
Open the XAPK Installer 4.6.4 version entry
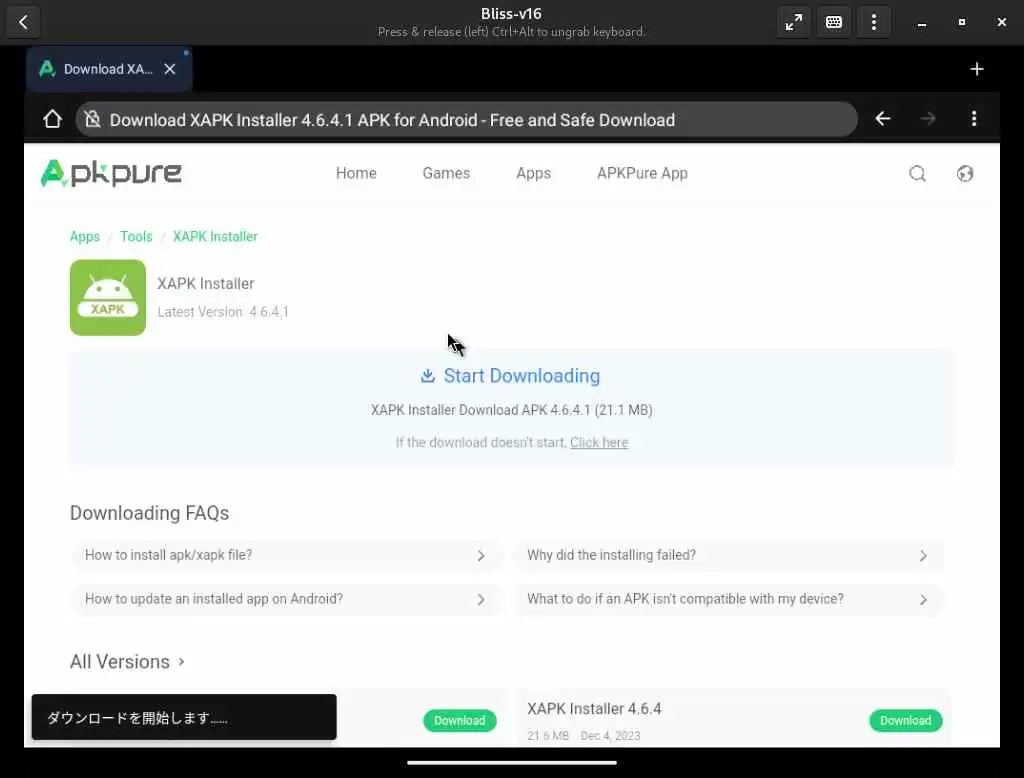pyautogui.click(x=594, y=709)
